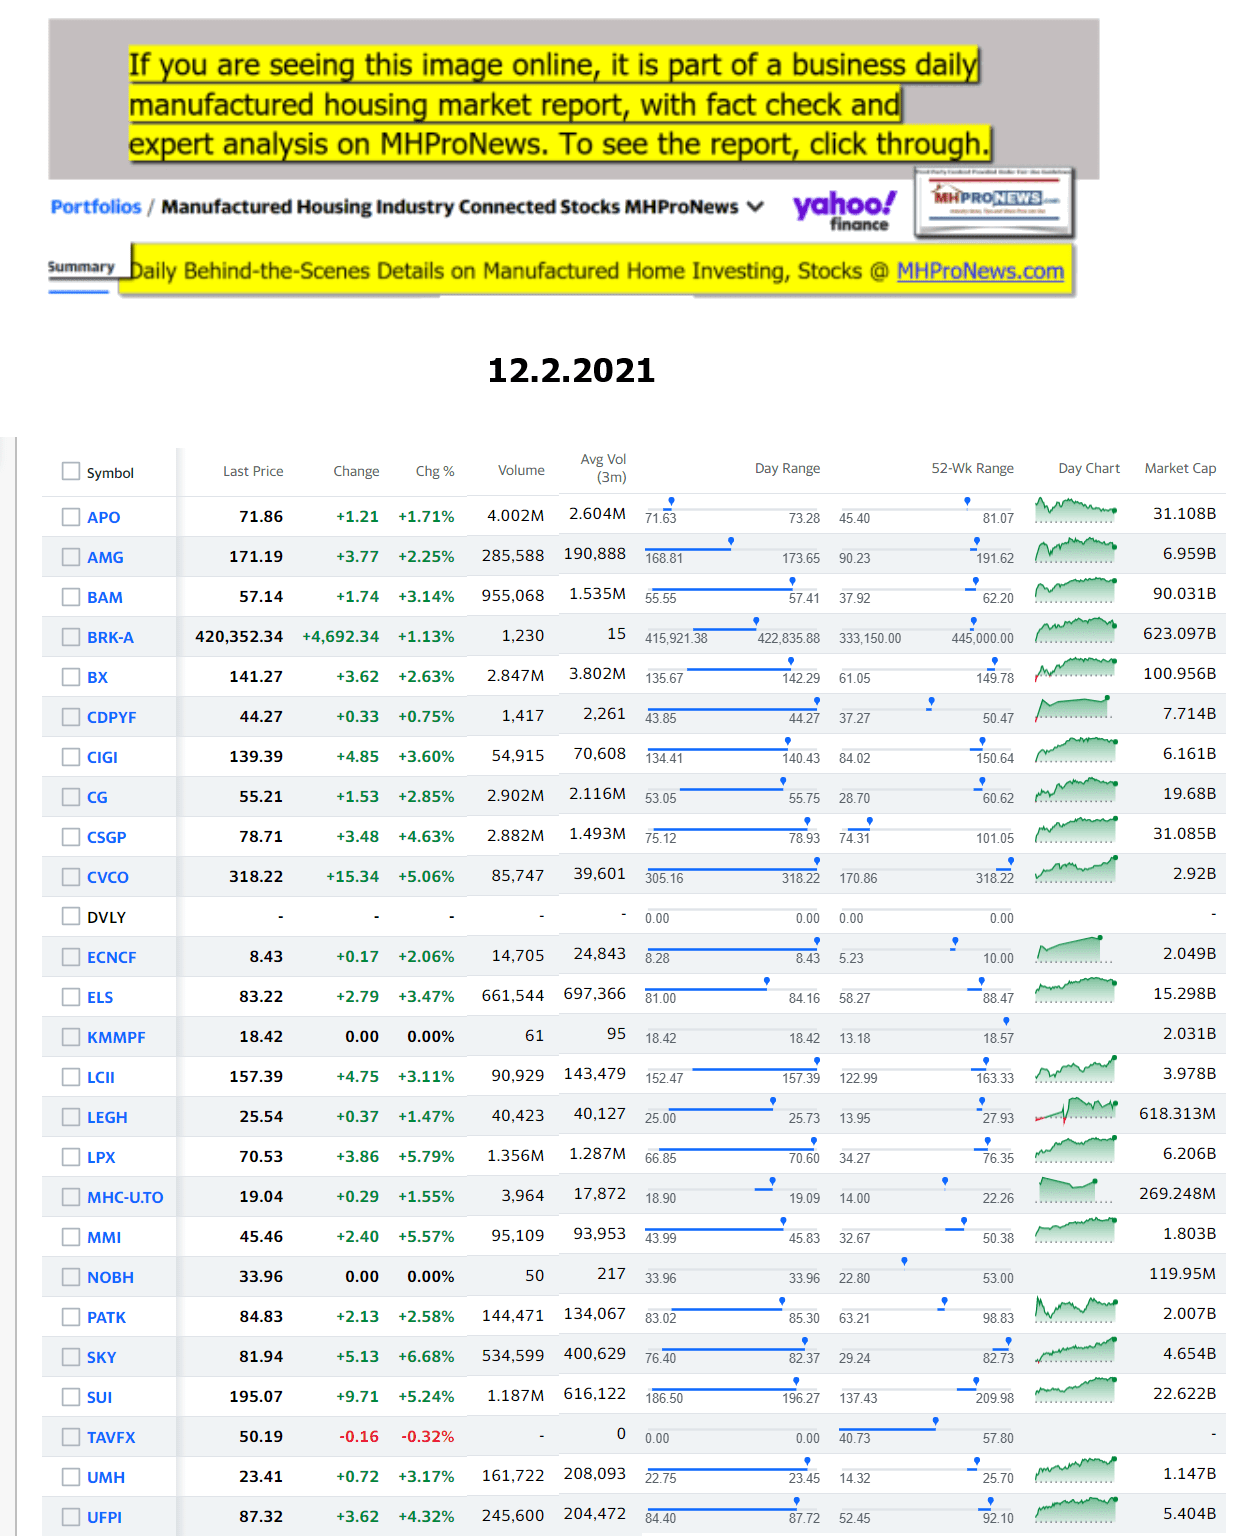The image size is (1257, 1536).
Task: Click BX market cap 100.956B
Action: [1180, 674]
